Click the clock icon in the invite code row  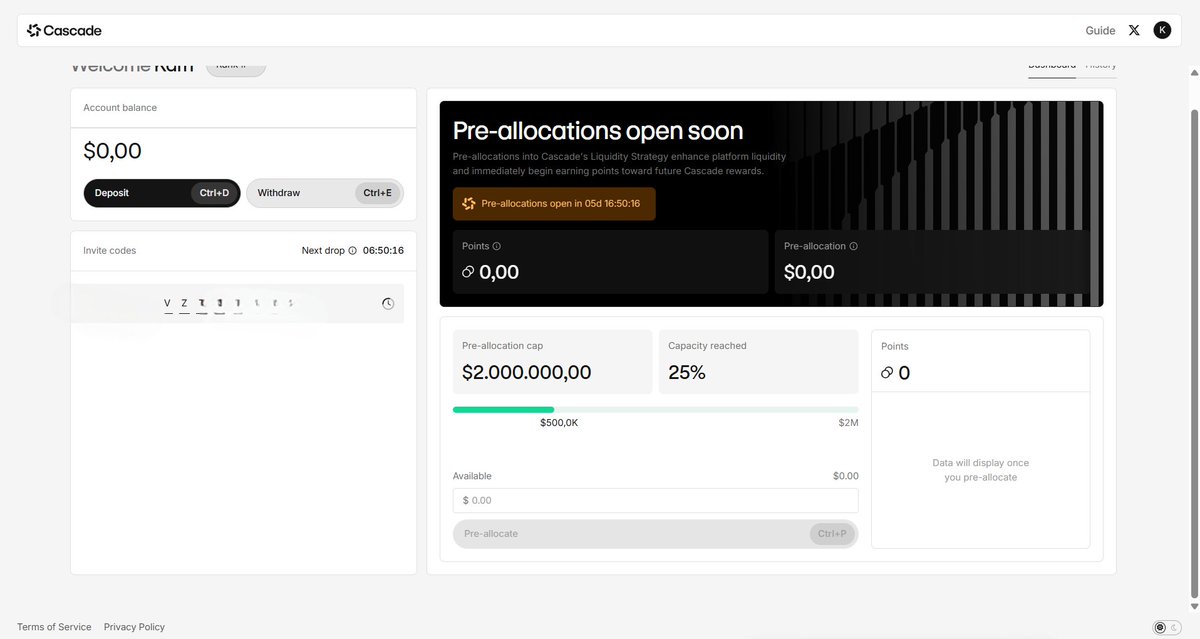pos(388,303)
